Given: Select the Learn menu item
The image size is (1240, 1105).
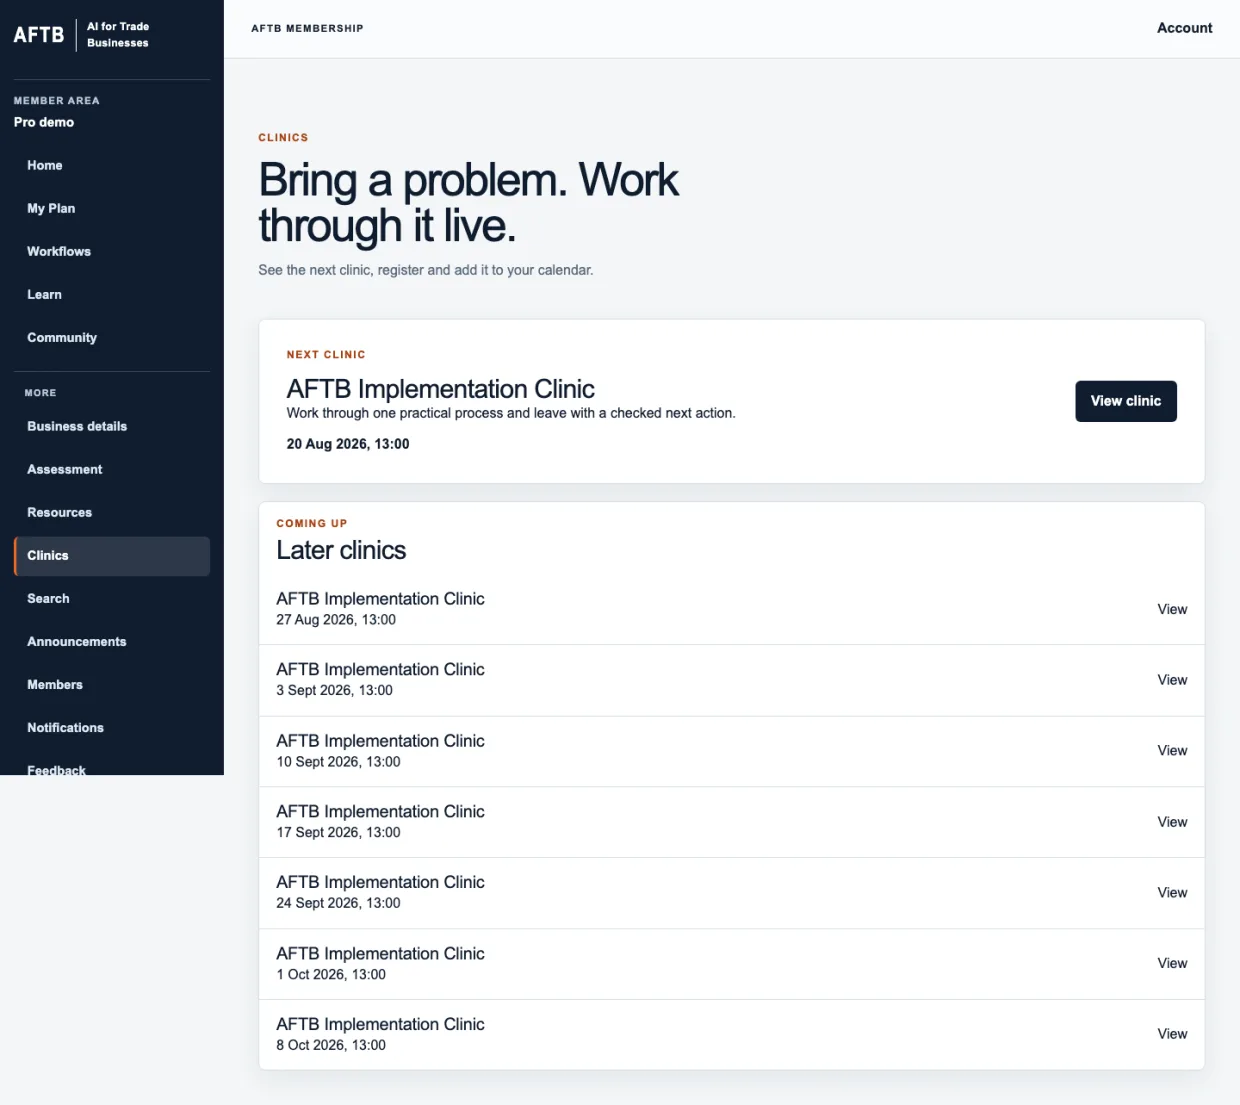Looking at the screenshot, I should coord(112,294).
